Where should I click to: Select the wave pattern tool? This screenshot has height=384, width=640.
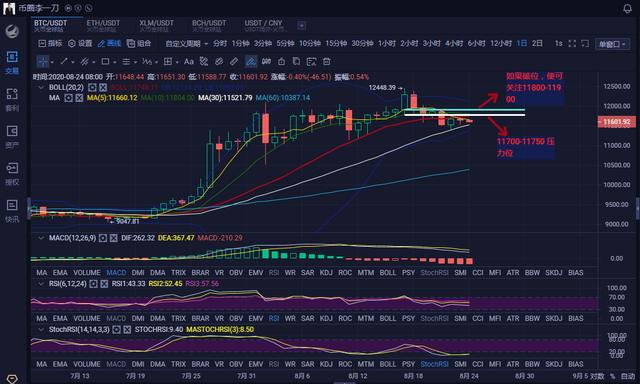[147, 62]
